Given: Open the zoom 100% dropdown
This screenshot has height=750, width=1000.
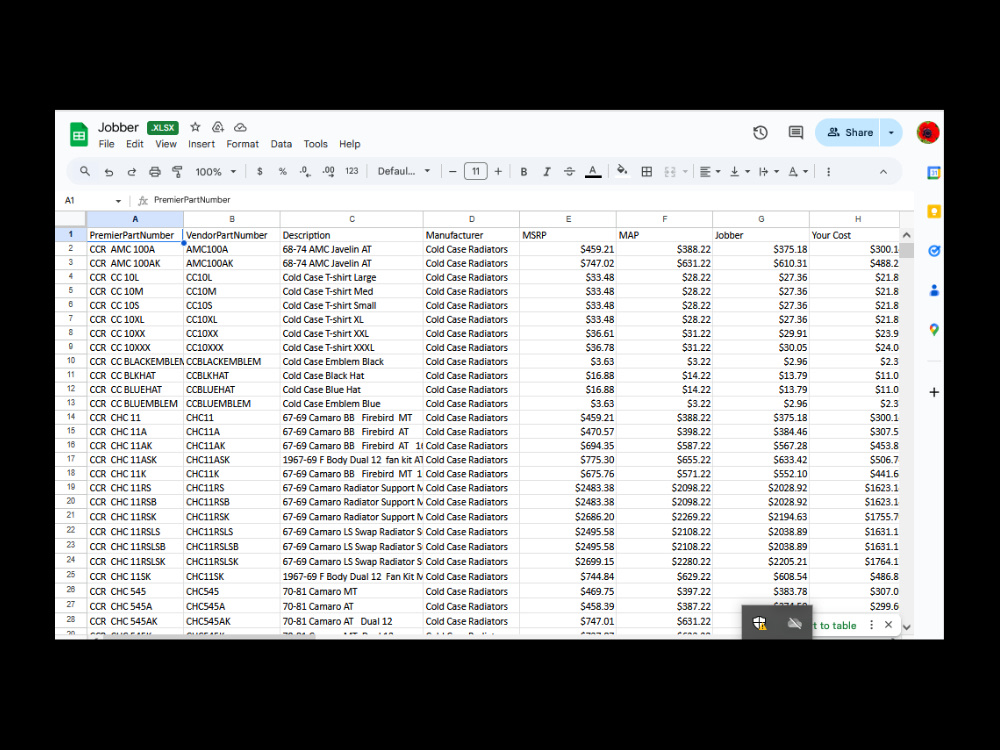Looking at the screenshot, I should 216,172.
